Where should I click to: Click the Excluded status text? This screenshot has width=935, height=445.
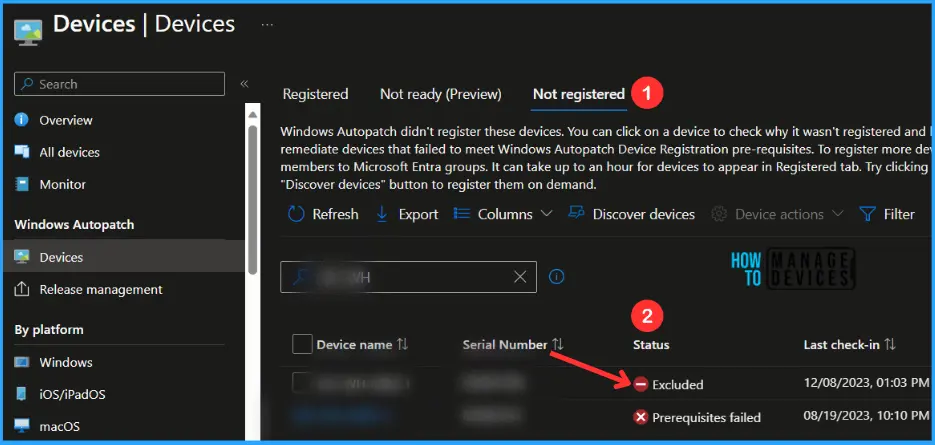click(x=677, y=385)
